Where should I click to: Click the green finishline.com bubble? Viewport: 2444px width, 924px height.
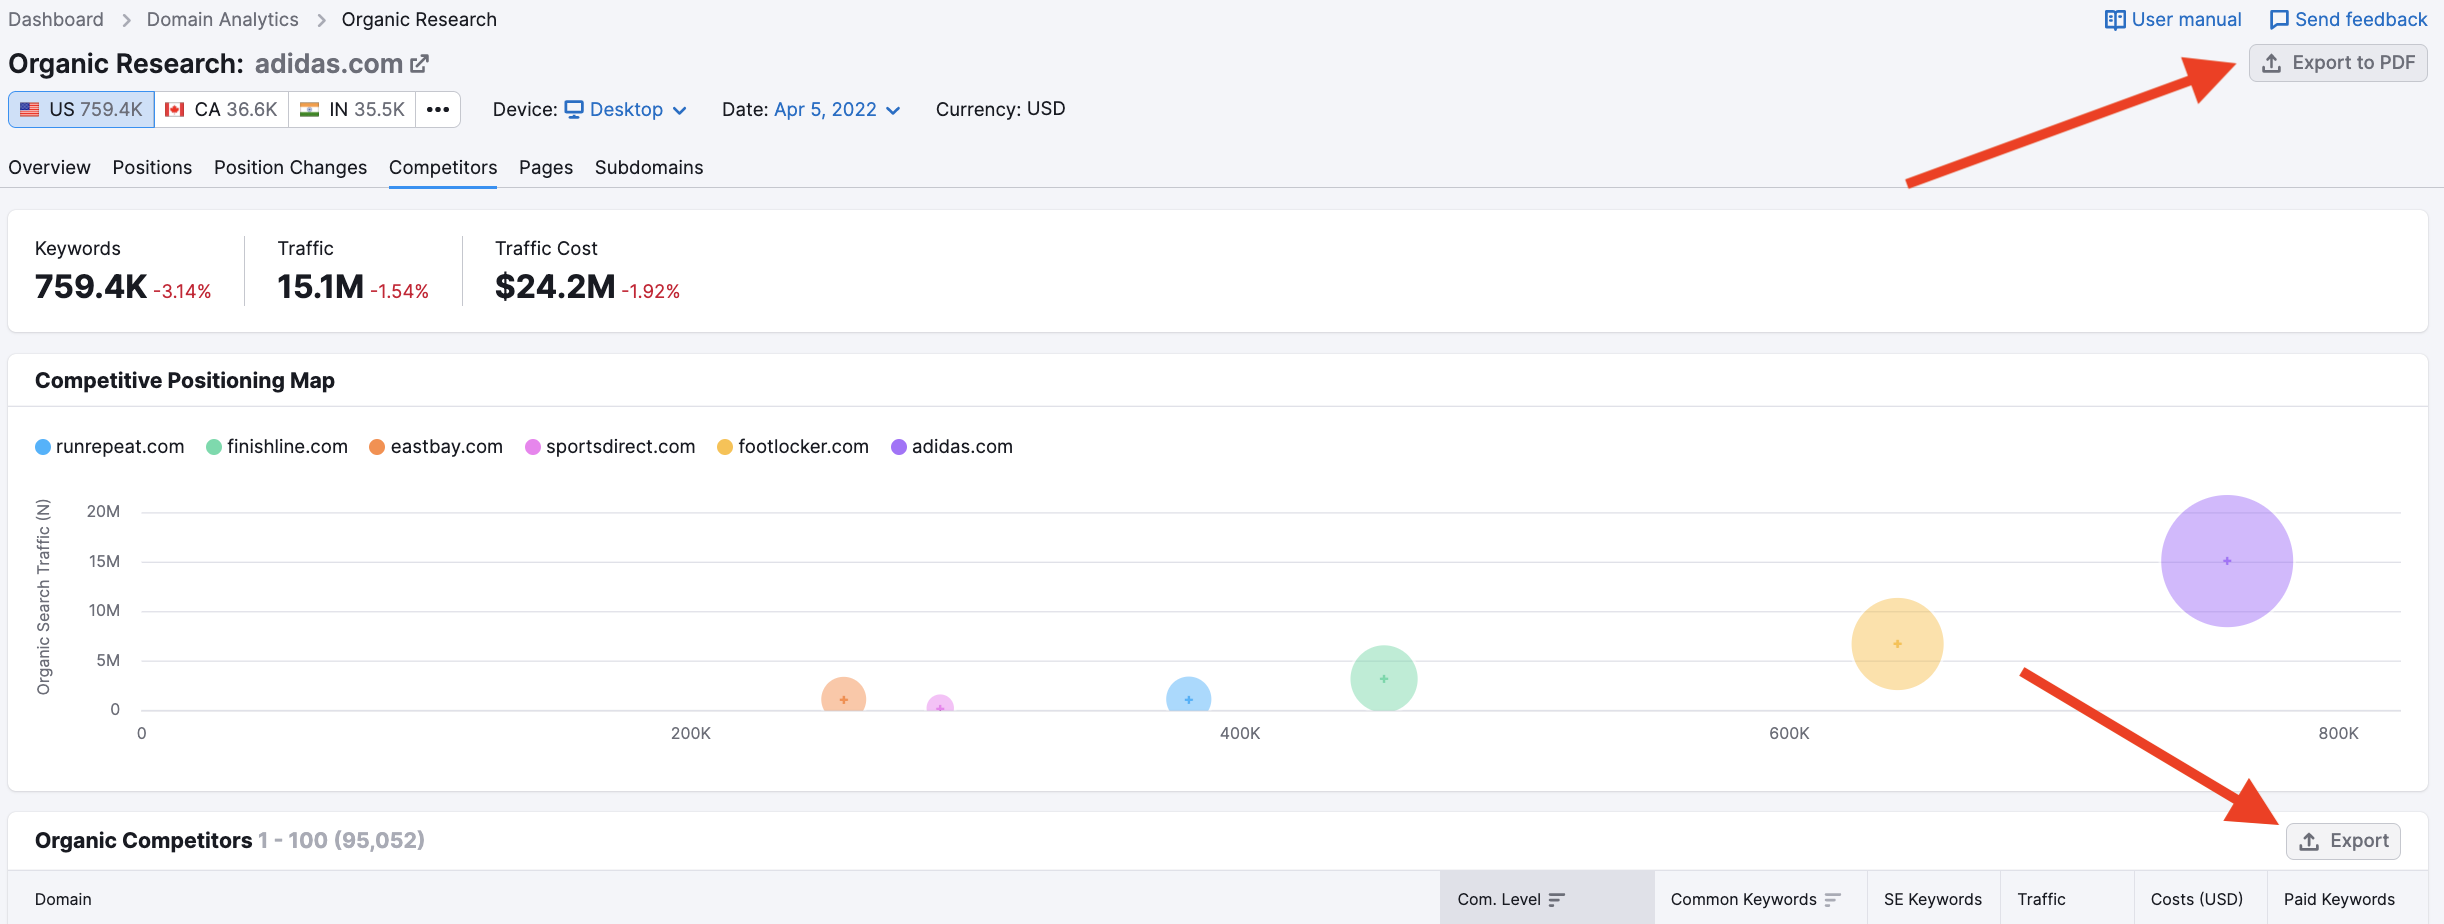pyautogui.click(x=1384, y=679)
